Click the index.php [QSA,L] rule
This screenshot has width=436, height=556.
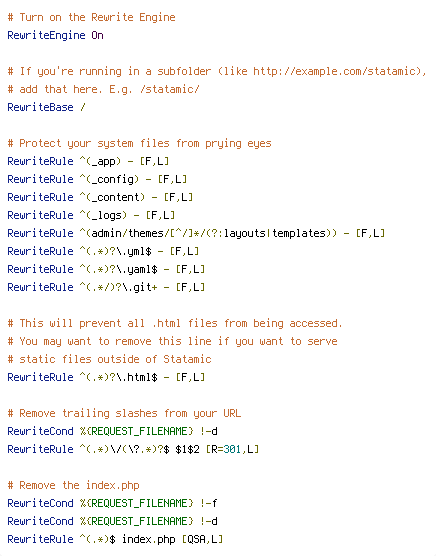pyautogui.click(x=115, y=539)
